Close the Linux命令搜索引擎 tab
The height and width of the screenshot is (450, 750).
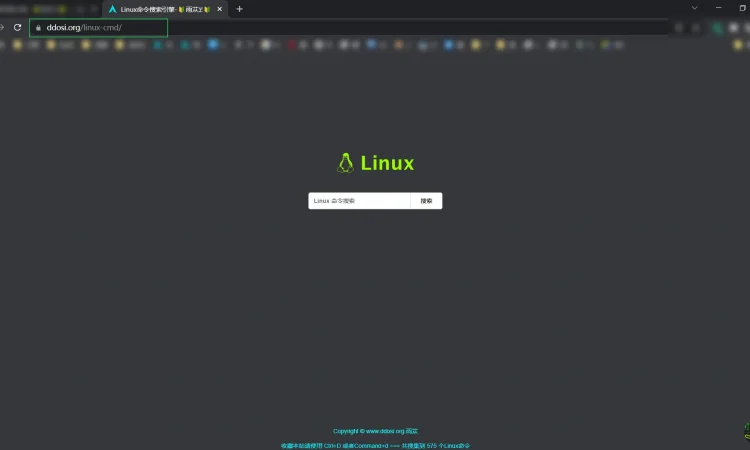[x=220, y=9]
